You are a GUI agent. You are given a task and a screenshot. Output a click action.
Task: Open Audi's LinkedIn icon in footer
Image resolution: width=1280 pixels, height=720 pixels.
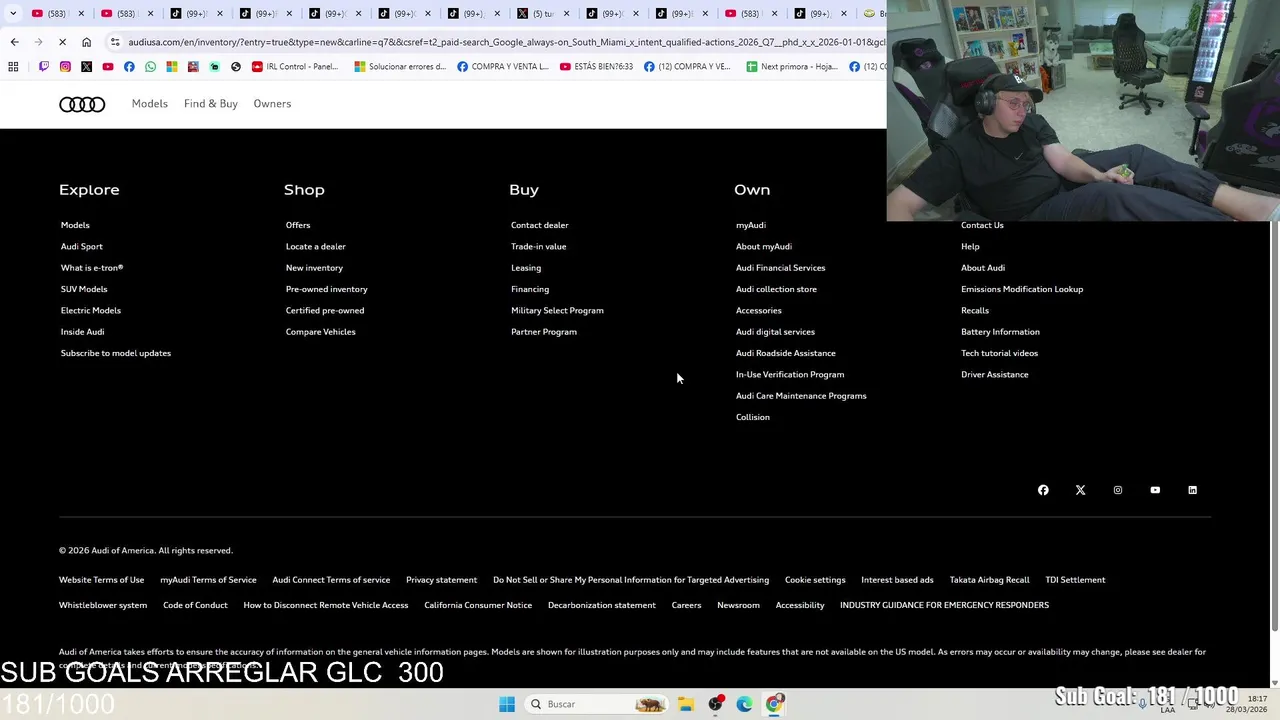tap(1192, 490)
